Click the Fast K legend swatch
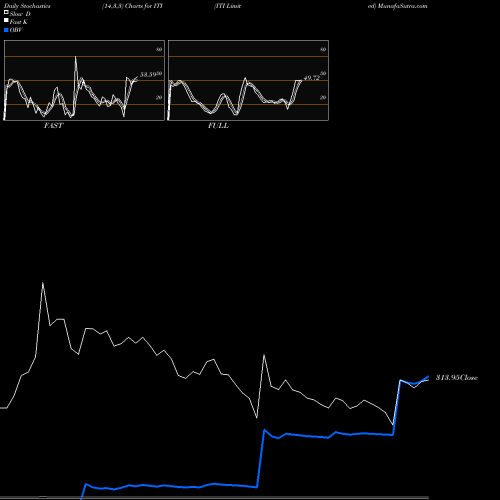 (6, 20)
